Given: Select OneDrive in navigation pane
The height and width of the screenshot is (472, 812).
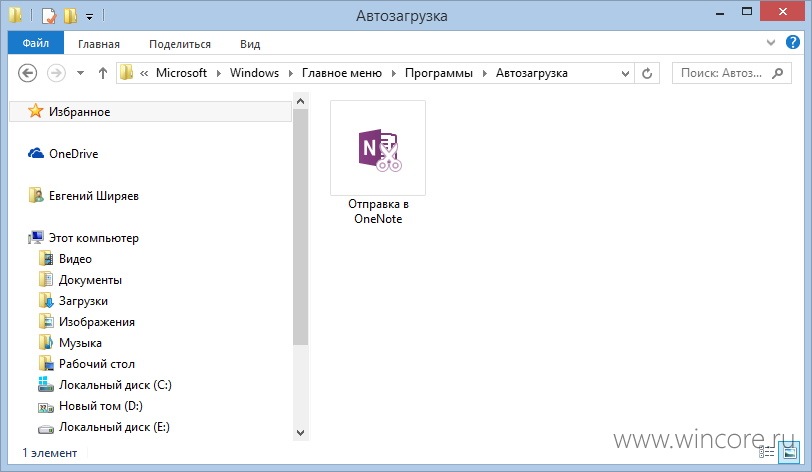Looking at the screenshot, I should click(x=74, y=154).
